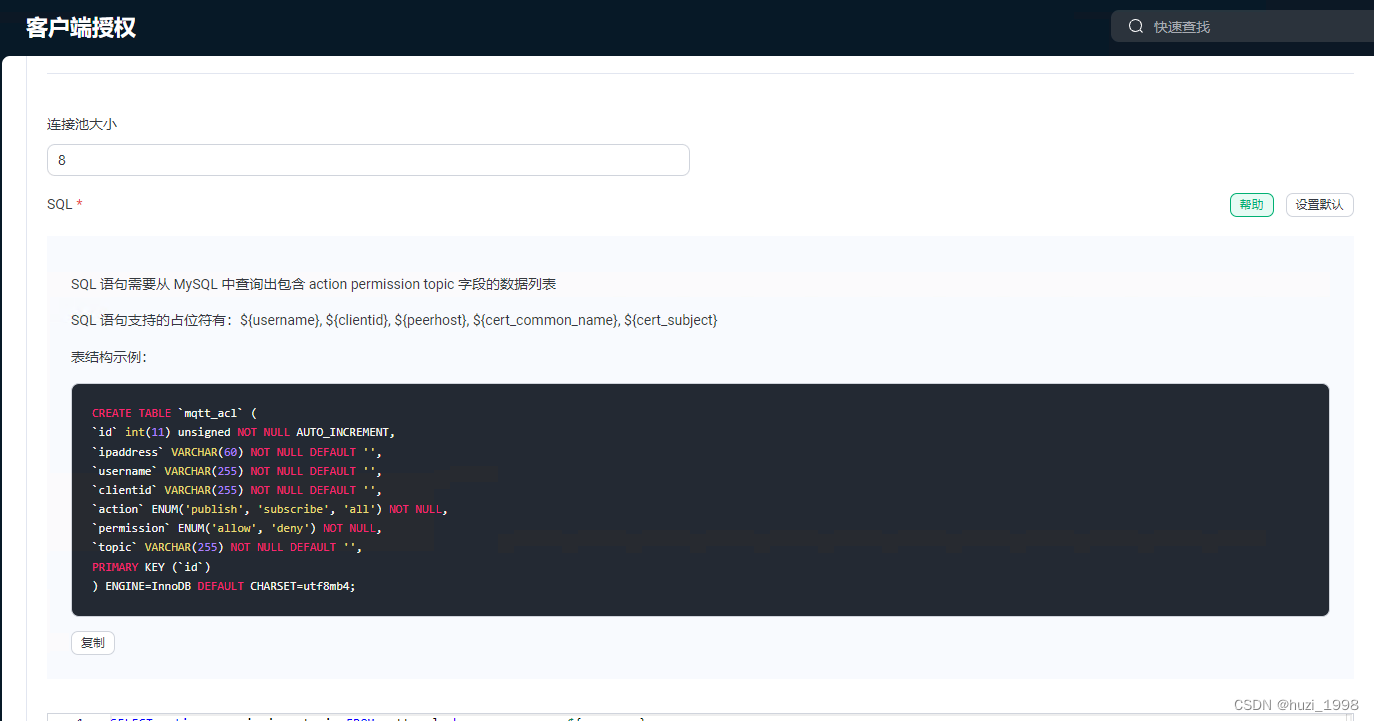Click the `action` ENUM line
The height and width of the screenshot is (721, 1374).
tap(270, 509)
